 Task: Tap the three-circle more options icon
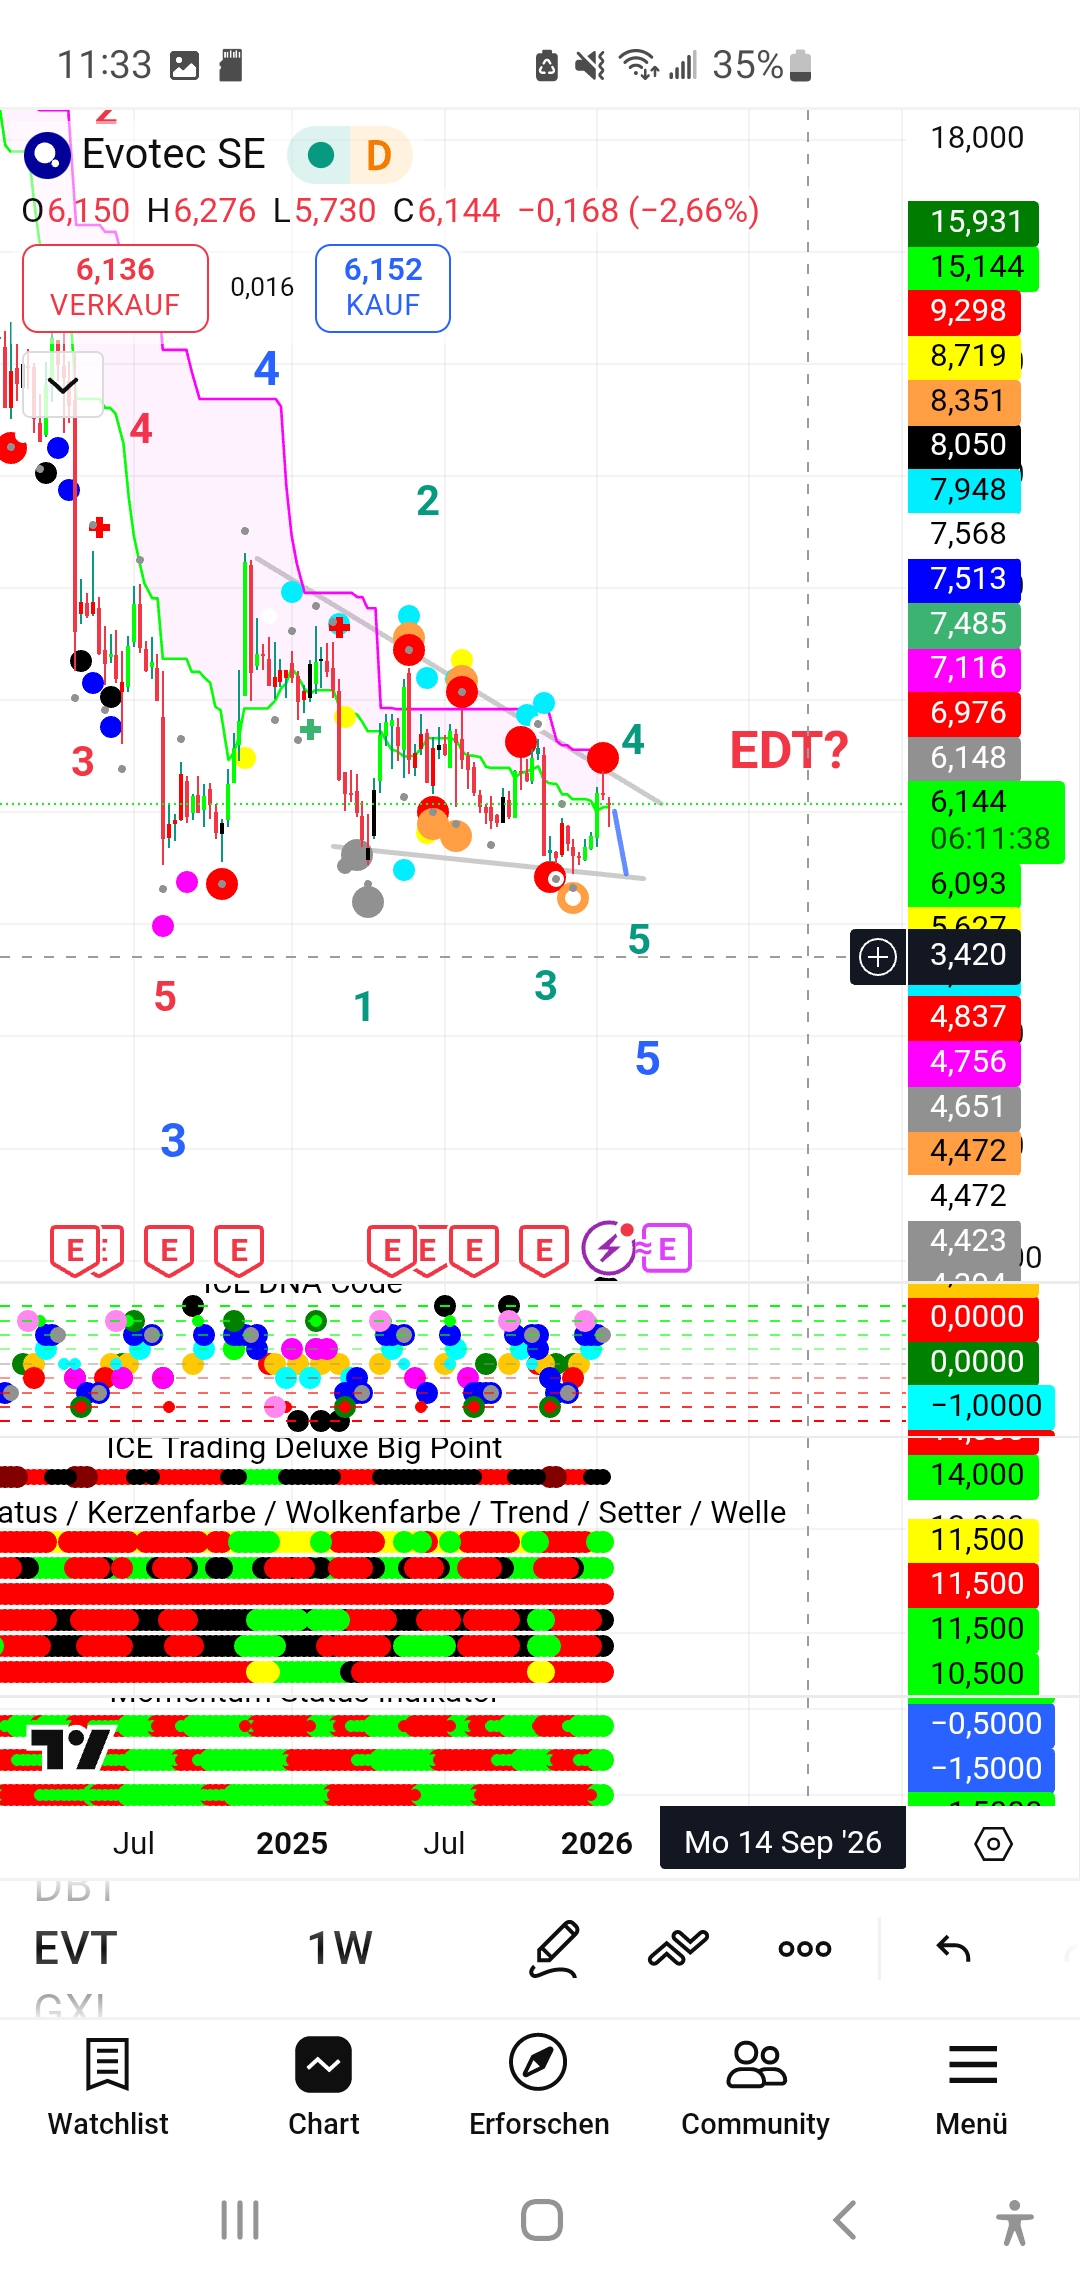(804, 1948)
